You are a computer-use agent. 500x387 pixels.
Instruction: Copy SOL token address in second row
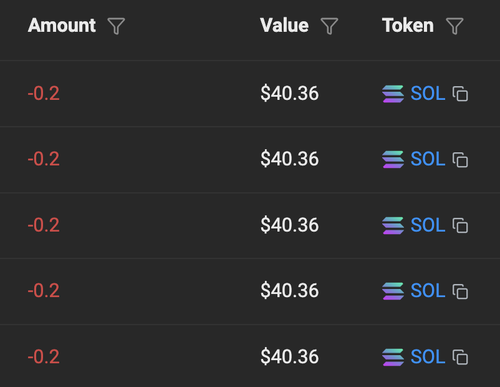coord(460,159)
